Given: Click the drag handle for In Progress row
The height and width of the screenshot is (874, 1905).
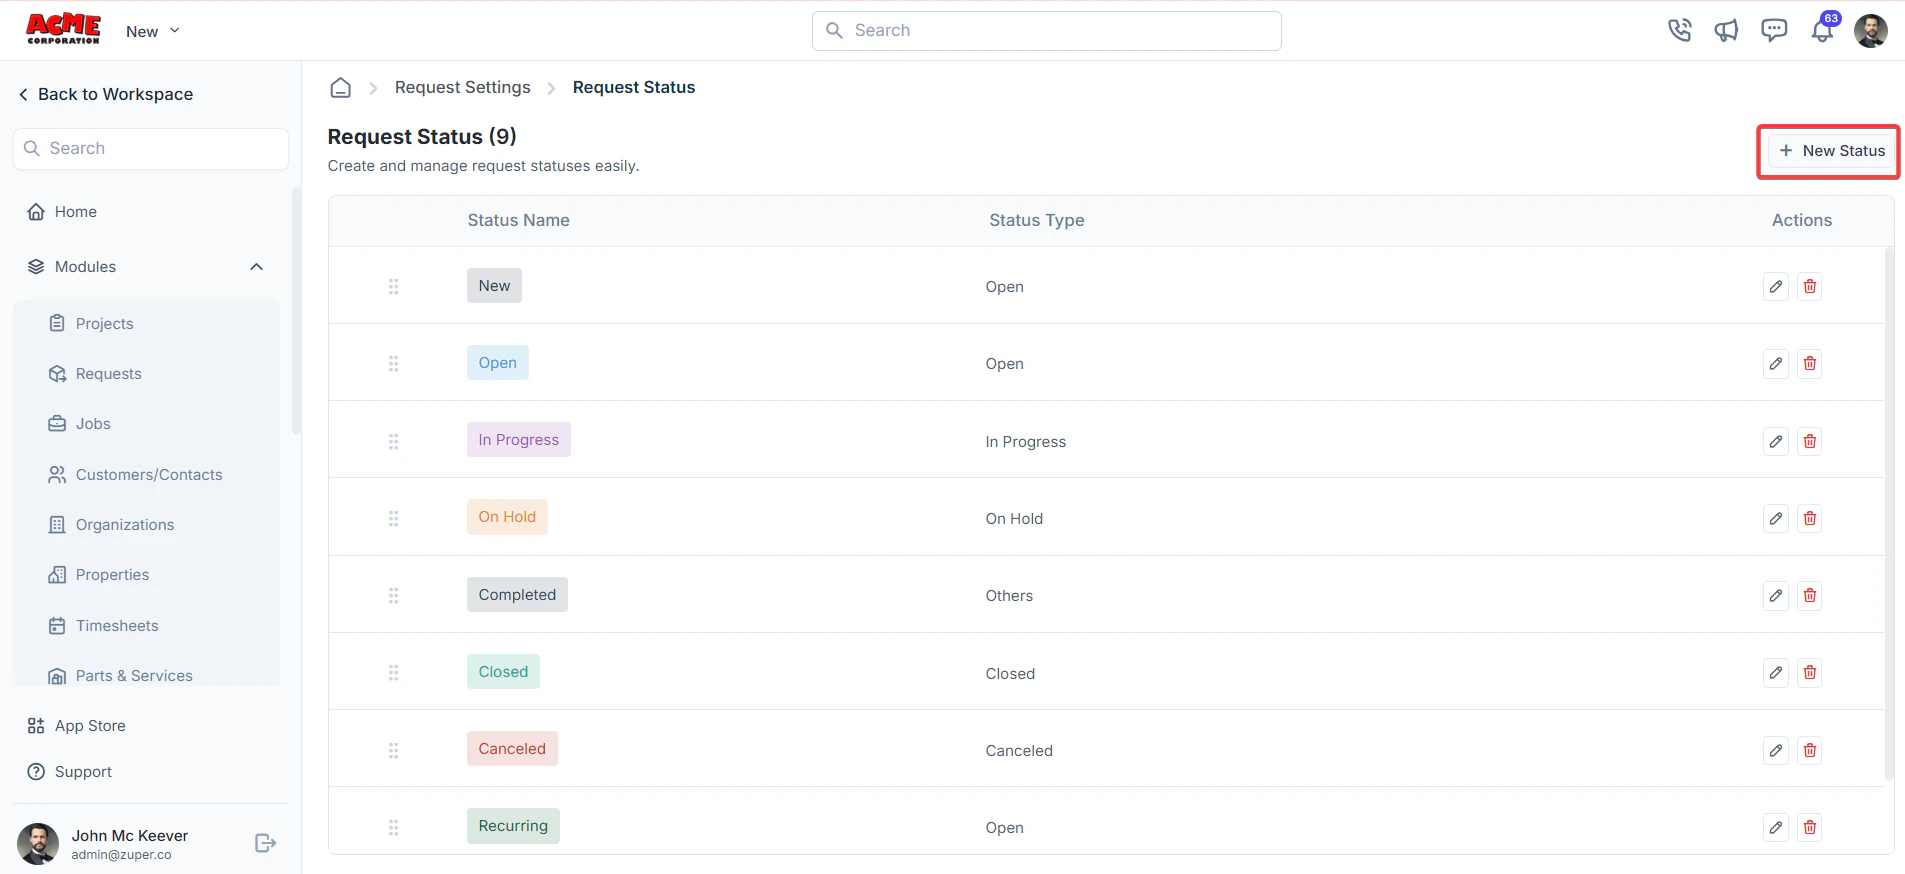Looking at the screenshot, I should (x=394, y=441).
